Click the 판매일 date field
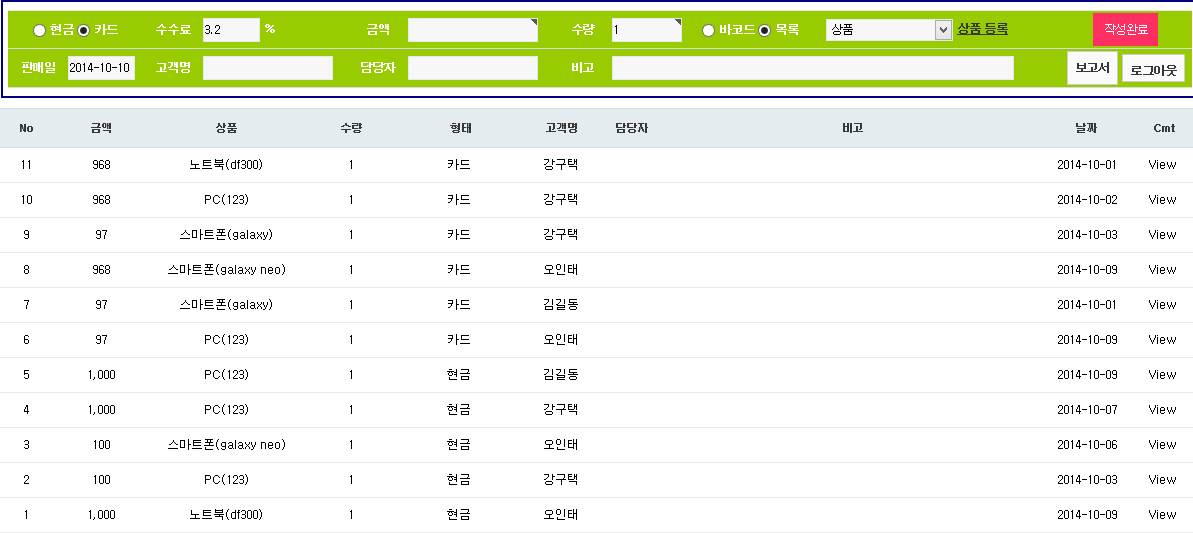 [101, 68]
